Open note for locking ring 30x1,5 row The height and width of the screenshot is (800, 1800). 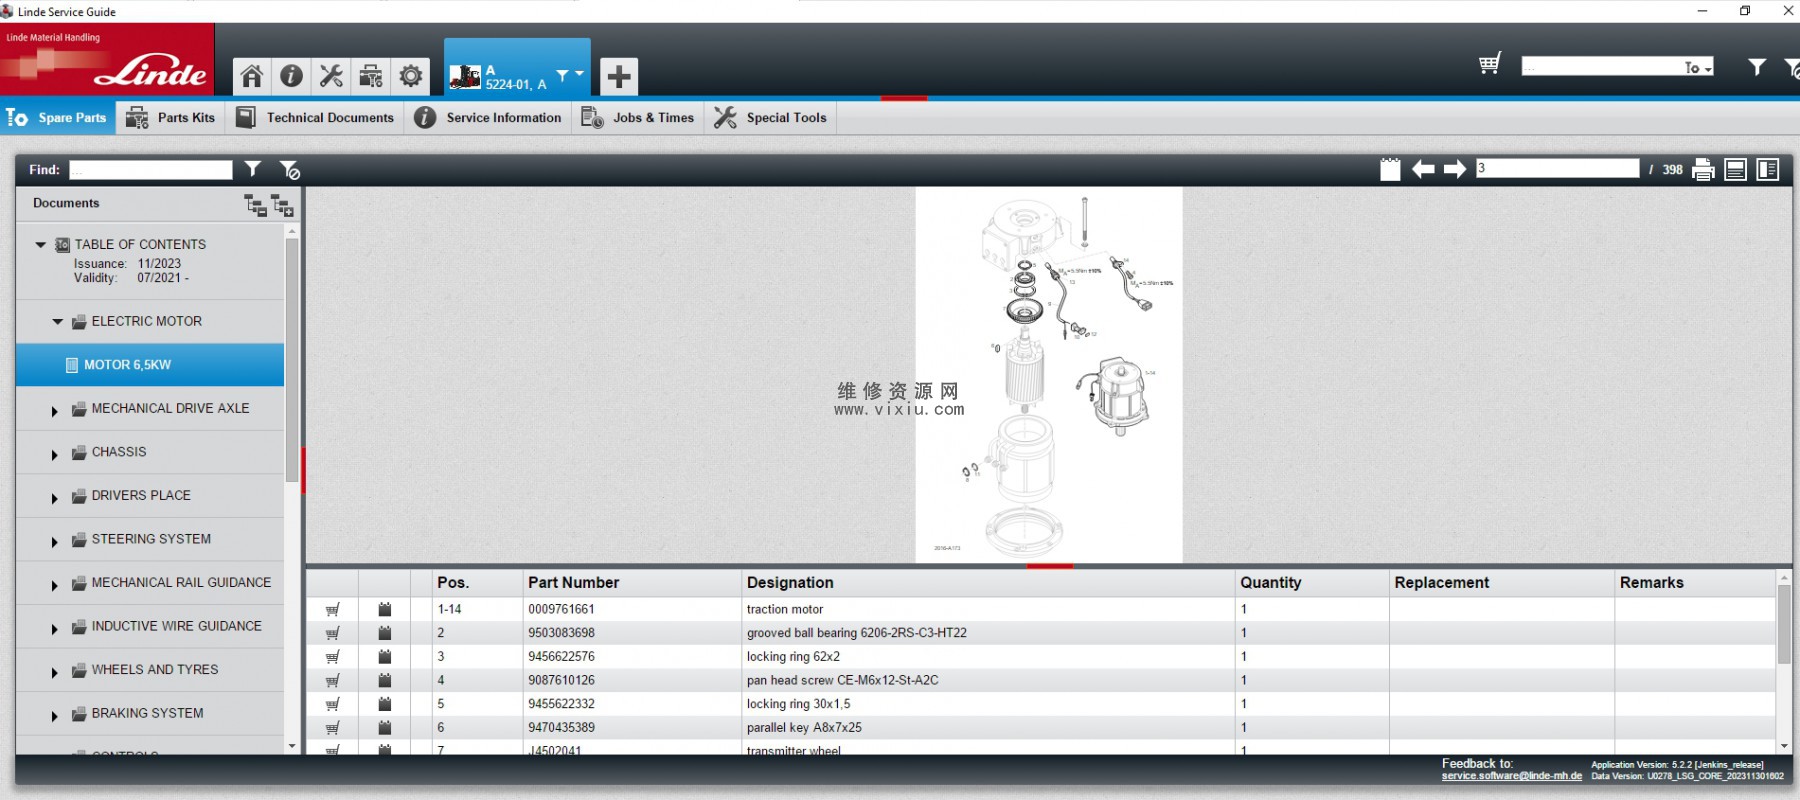pyautogui.click(x=385, y=704)
